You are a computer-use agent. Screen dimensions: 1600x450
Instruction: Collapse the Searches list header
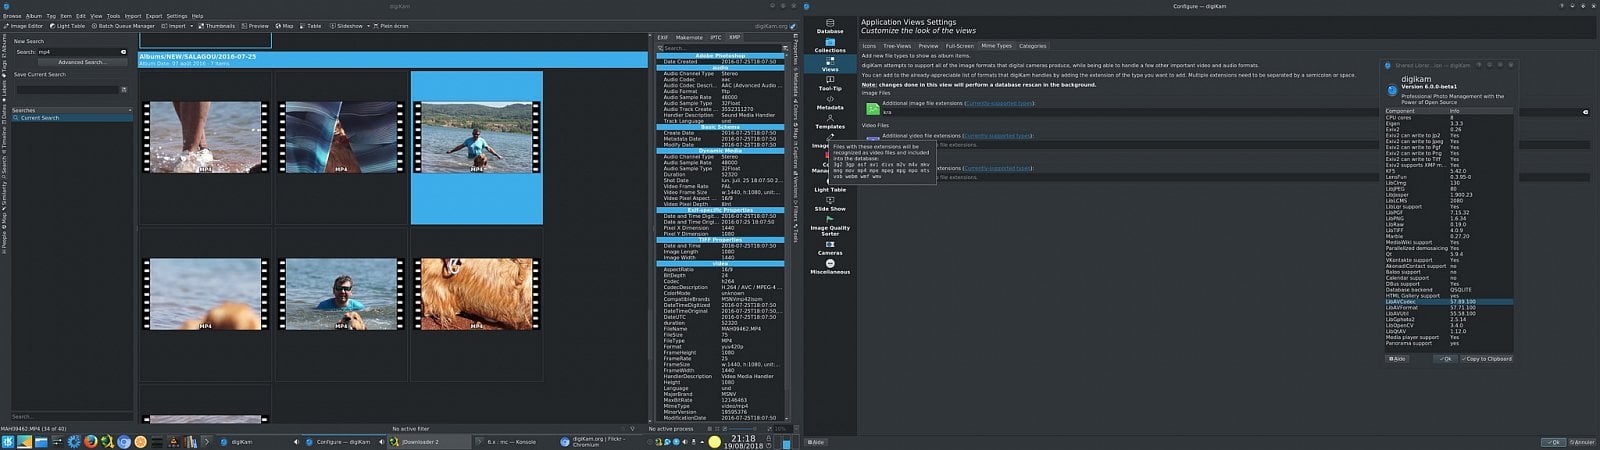(x=70, y=110)
